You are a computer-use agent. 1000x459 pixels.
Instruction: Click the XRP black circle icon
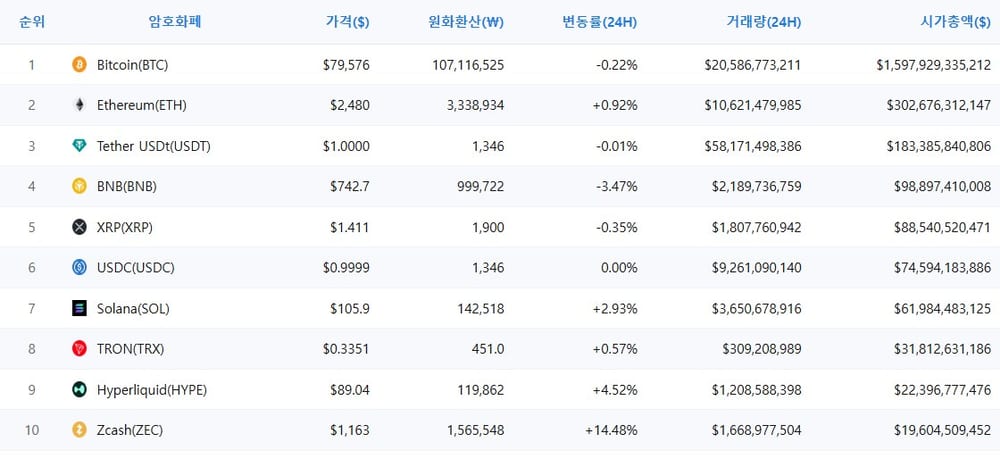[x=79, y=227]
